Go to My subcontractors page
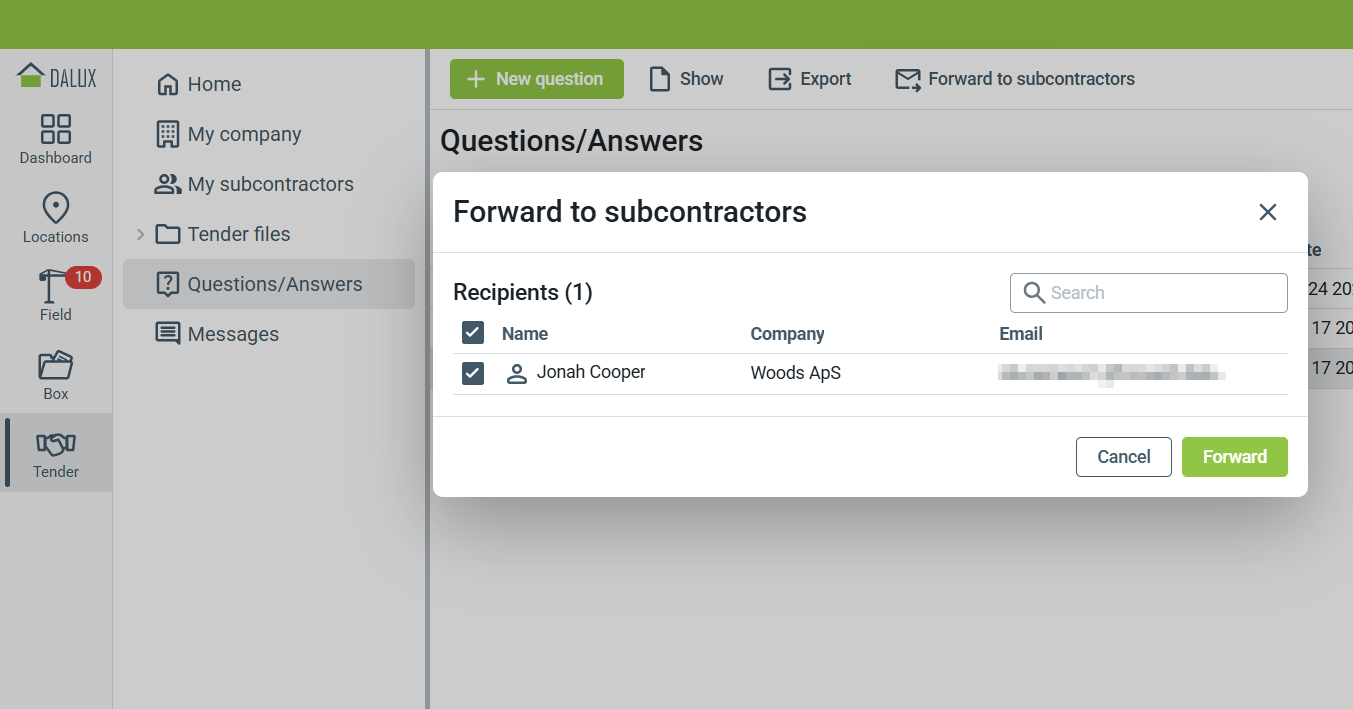The width and height of the screenshot is (1353, 709). 269,184
